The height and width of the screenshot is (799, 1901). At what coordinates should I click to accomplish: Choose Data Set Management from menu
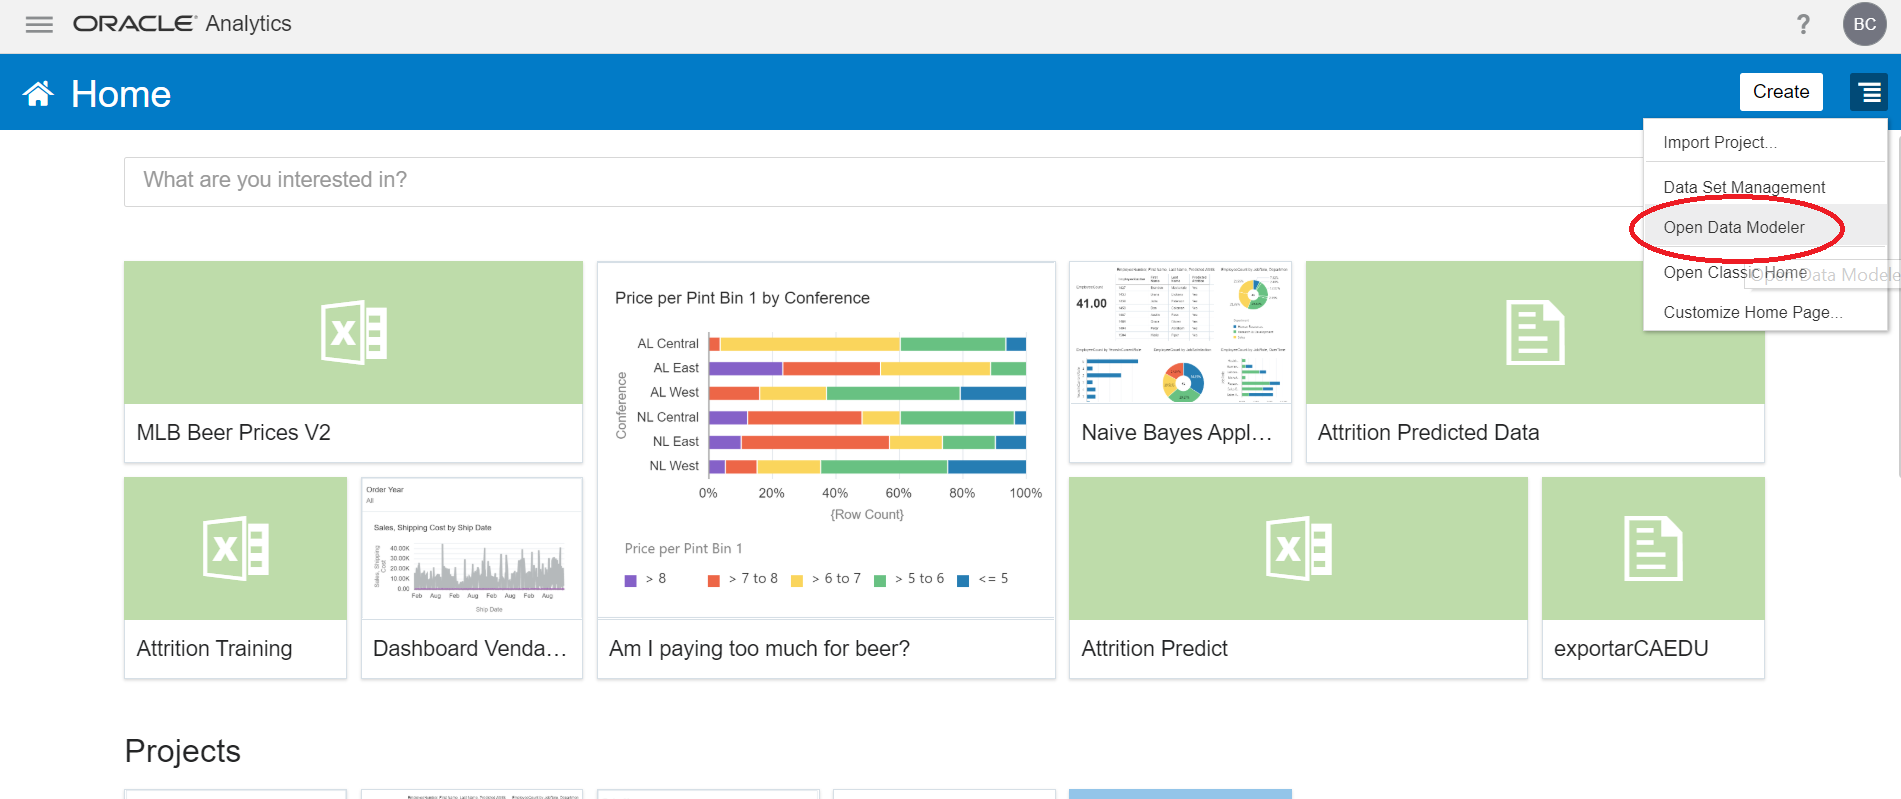pyautogui.click(x=1766, y=187)
